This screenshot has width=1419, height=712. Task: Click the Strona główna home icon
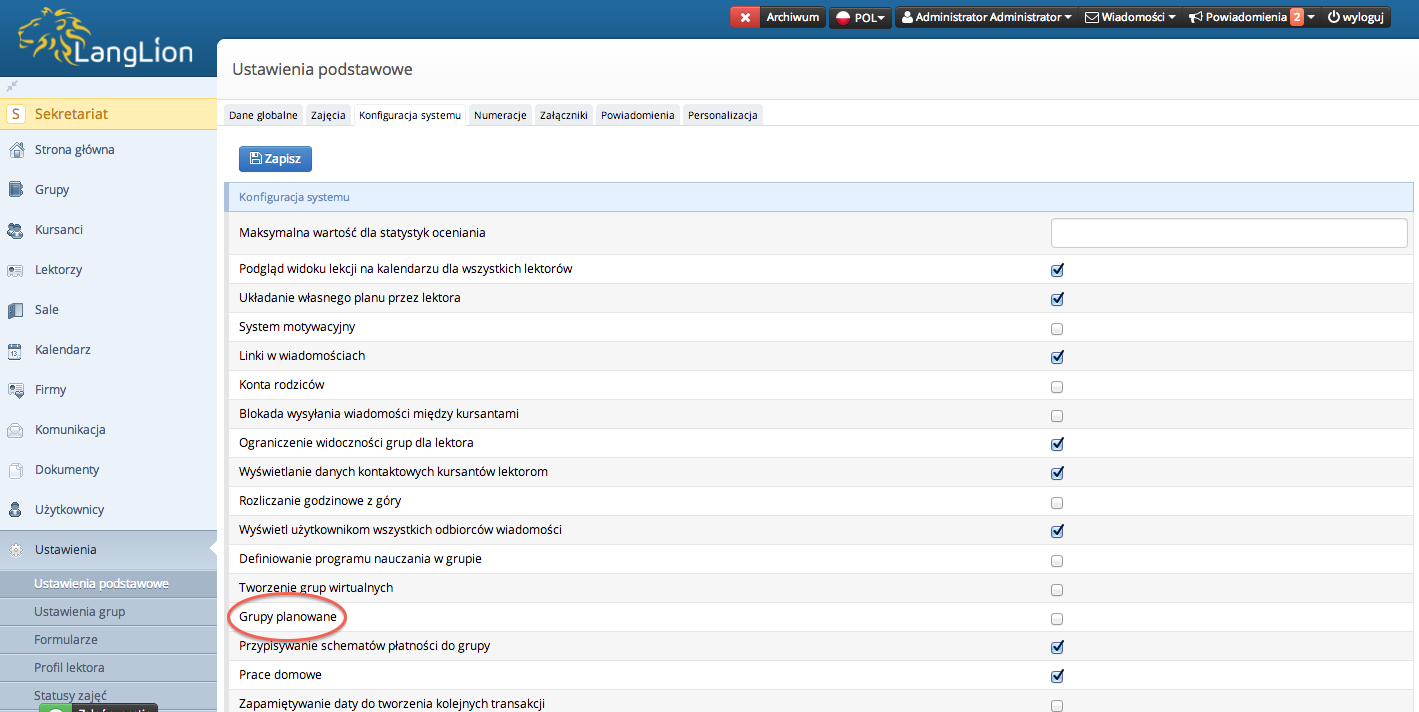[x=15, y=150]
